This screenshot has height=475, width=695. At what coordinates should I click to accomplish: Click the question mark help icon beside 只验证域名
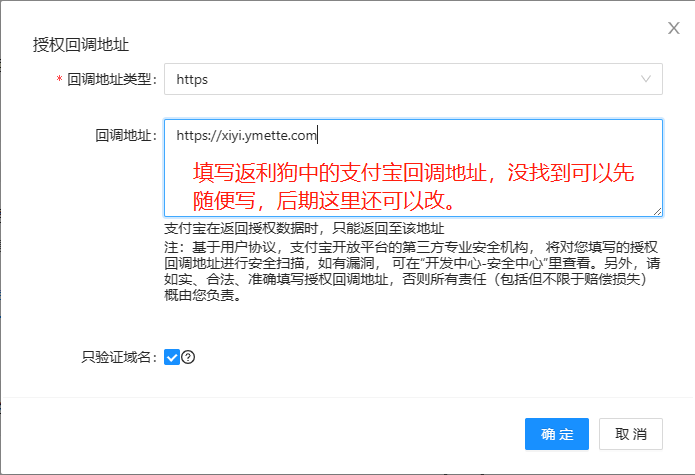(x=188, y=357)
